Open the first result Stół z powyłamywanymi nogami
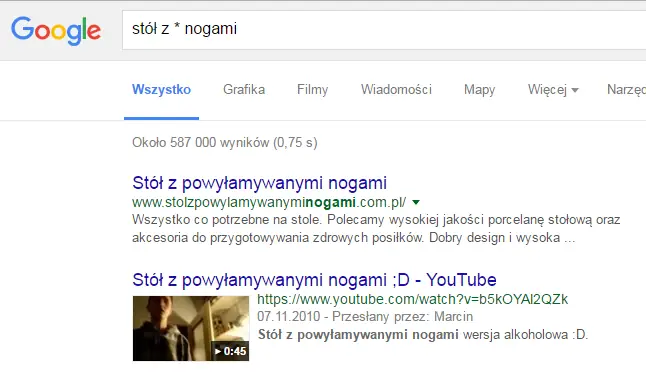 click(260, 183)
